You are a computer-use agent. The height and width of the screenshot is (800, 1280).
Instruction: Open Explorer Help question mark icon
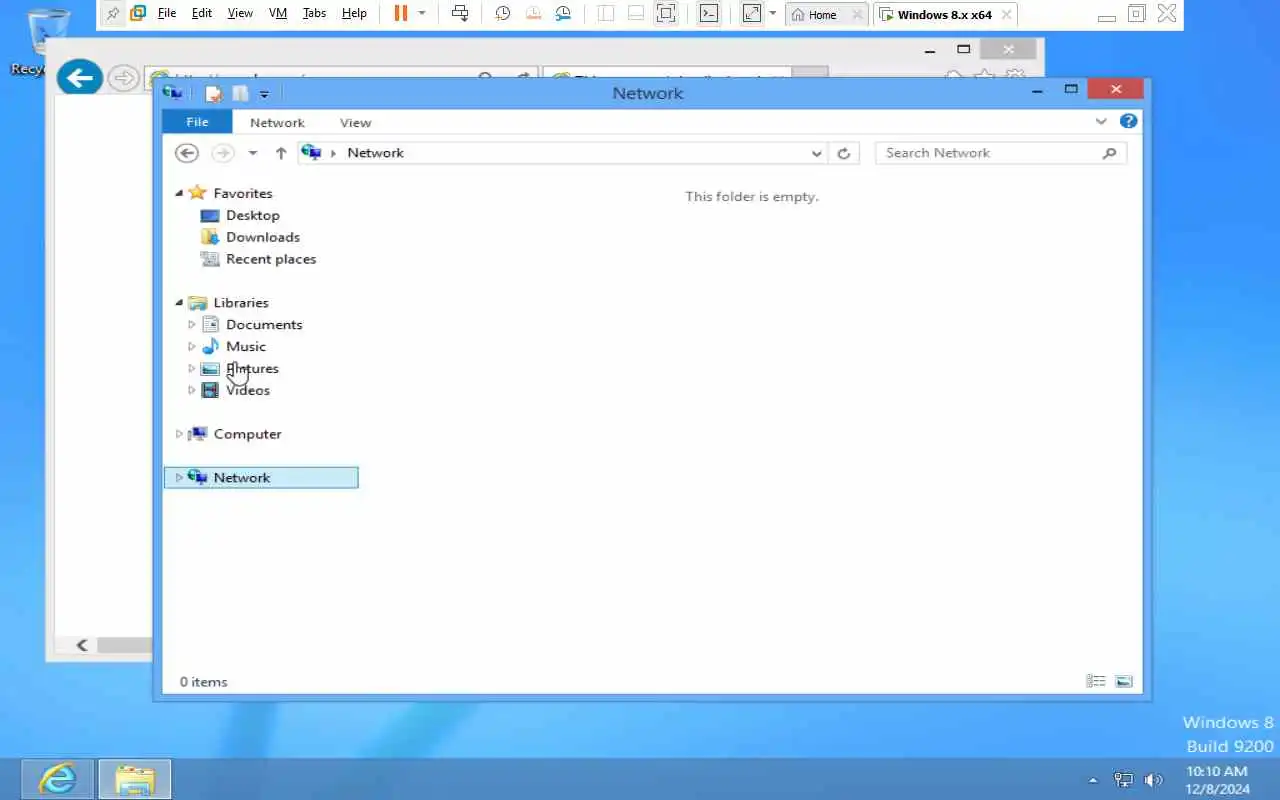click(x=1129, y=121)
